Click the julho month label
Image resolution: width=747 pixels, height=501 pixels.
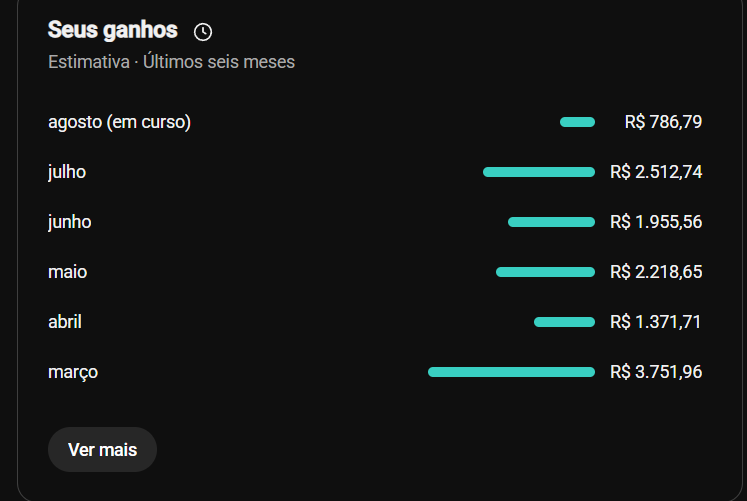point(67,172)
